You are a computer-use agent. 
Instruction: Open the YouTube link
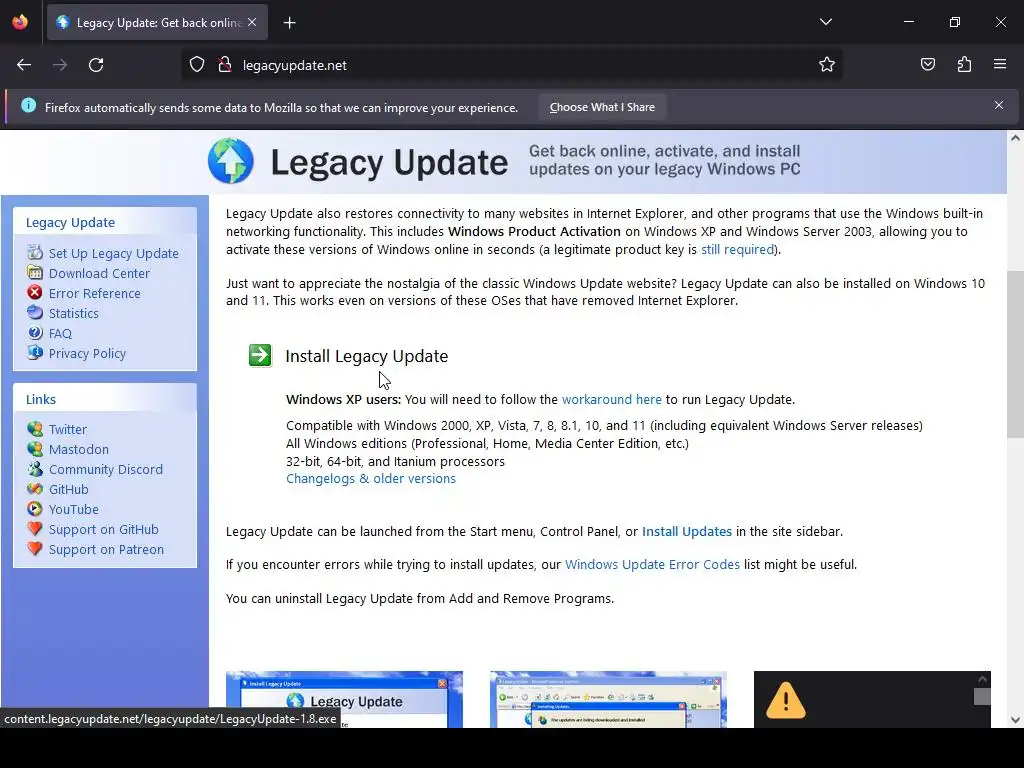(x=74, y=509)
